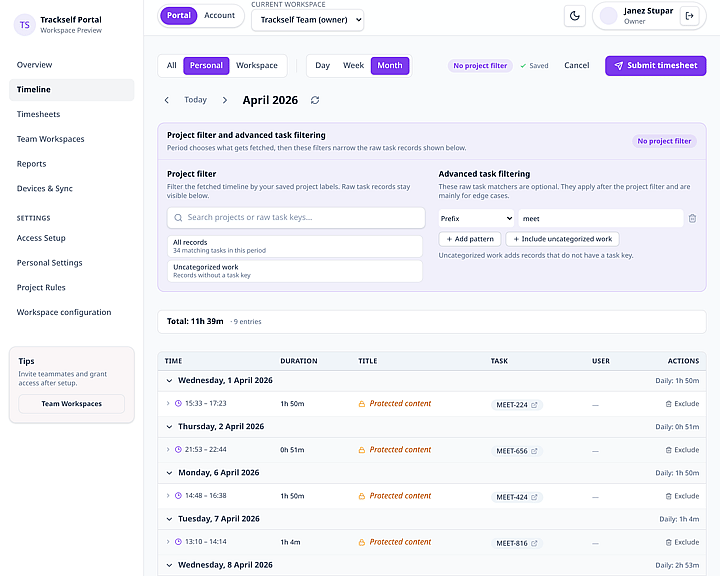This screenshot has height=576, width=720.
Task: Open Workspace configuration in the sidebar
Action: point(72,312)
